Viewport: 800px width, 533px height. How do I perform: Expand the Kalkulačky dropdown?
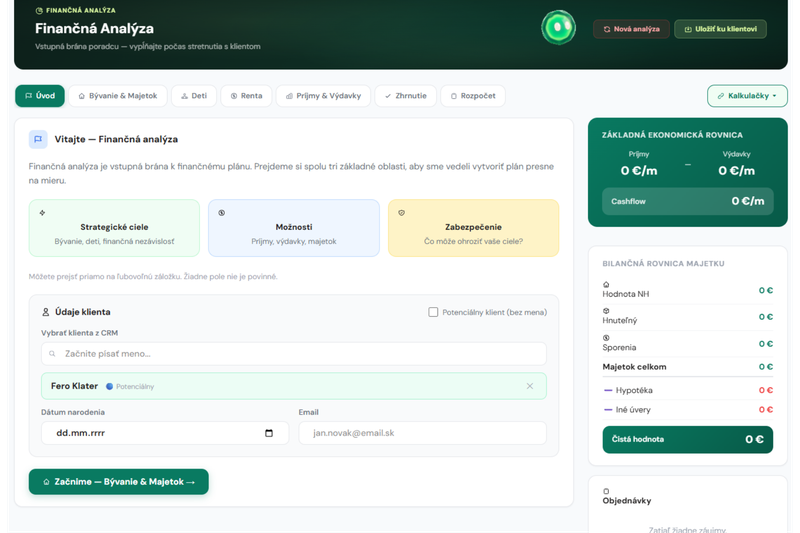pyautogui.click(x=747, y=96)
